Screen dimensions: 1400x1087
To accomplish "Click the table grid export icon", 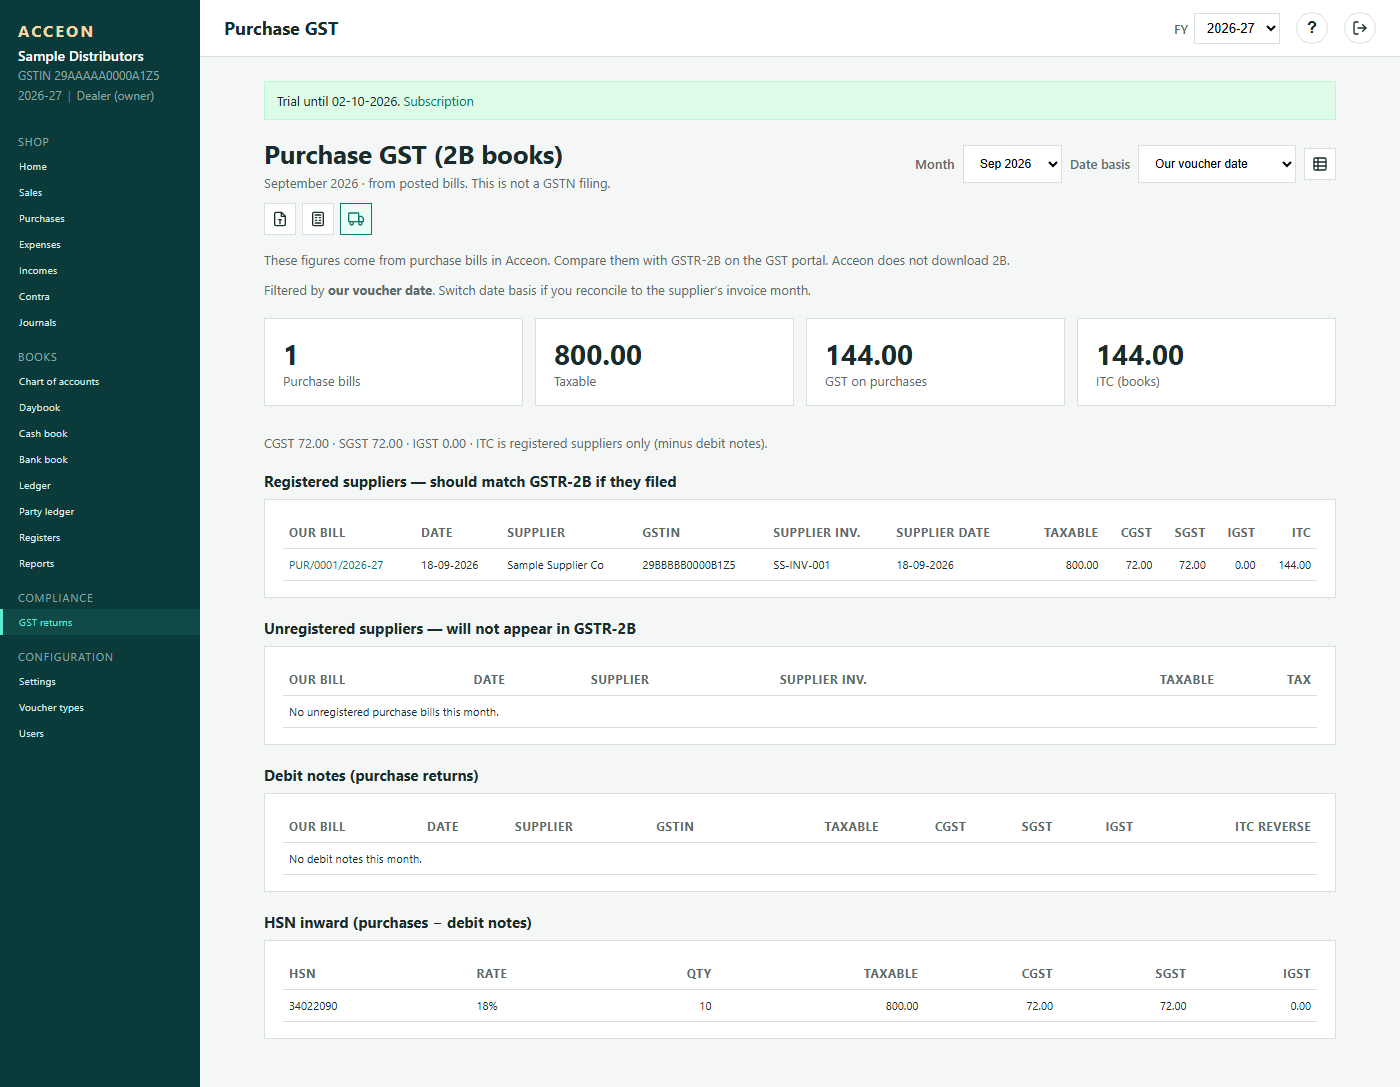I will tap(1320, 164).
